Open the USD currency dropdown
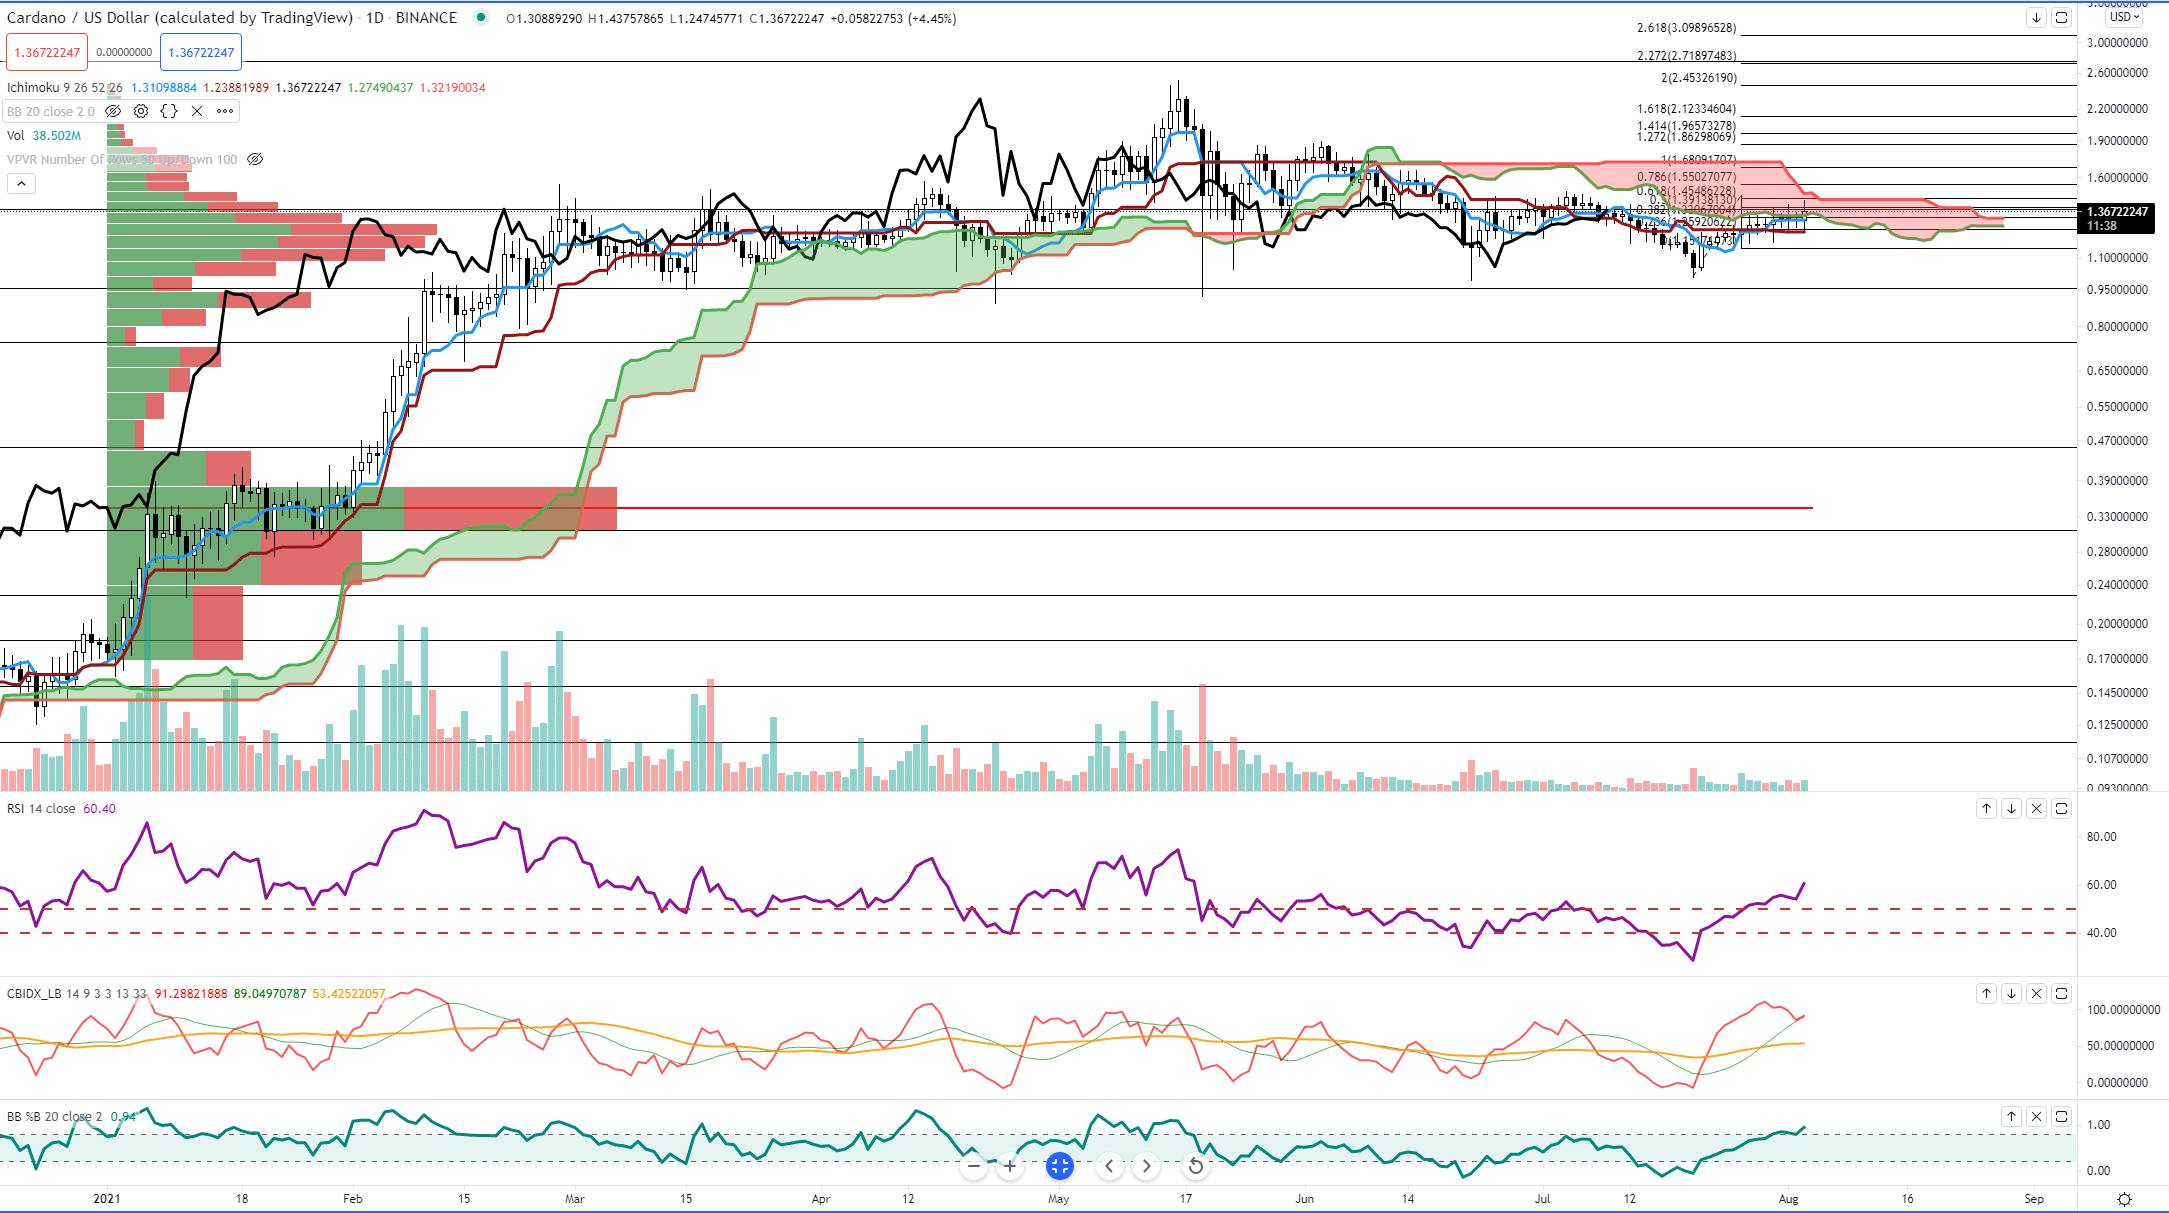This screenshot has width=2169, height=1213. click(x=2124, y=17)
